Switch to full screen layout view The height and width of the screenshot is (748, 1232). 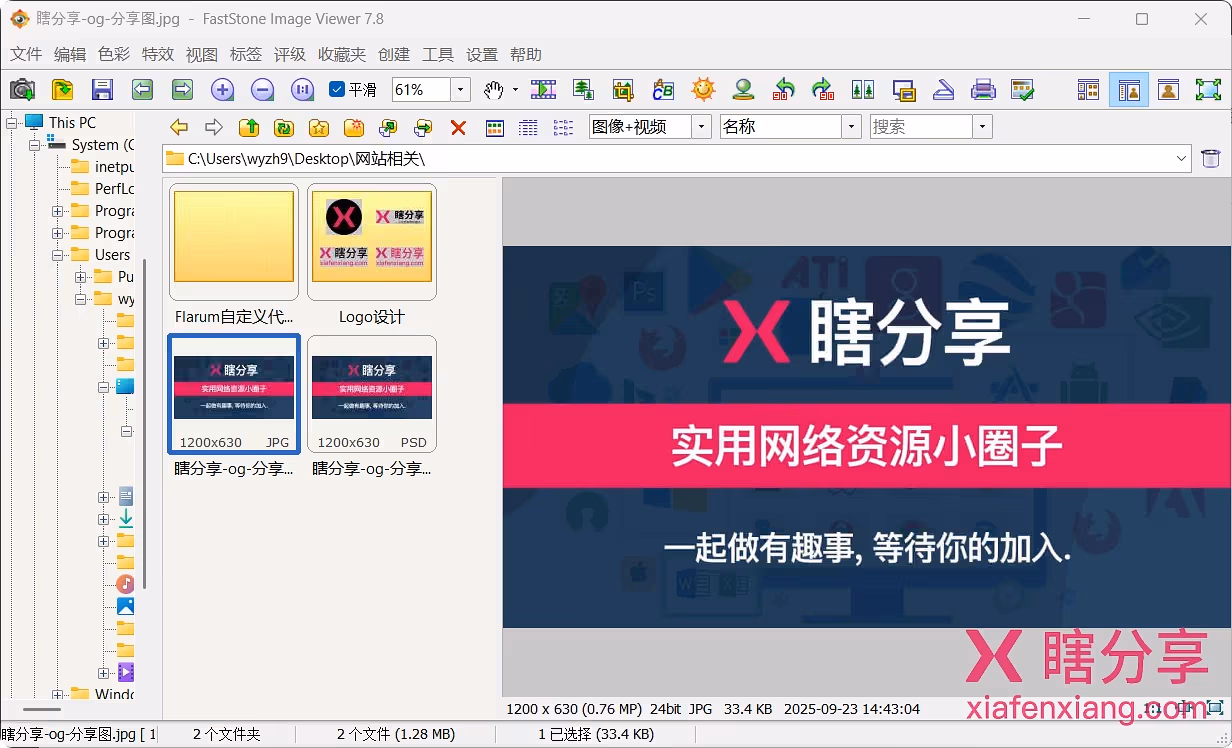click(1208, 89)
